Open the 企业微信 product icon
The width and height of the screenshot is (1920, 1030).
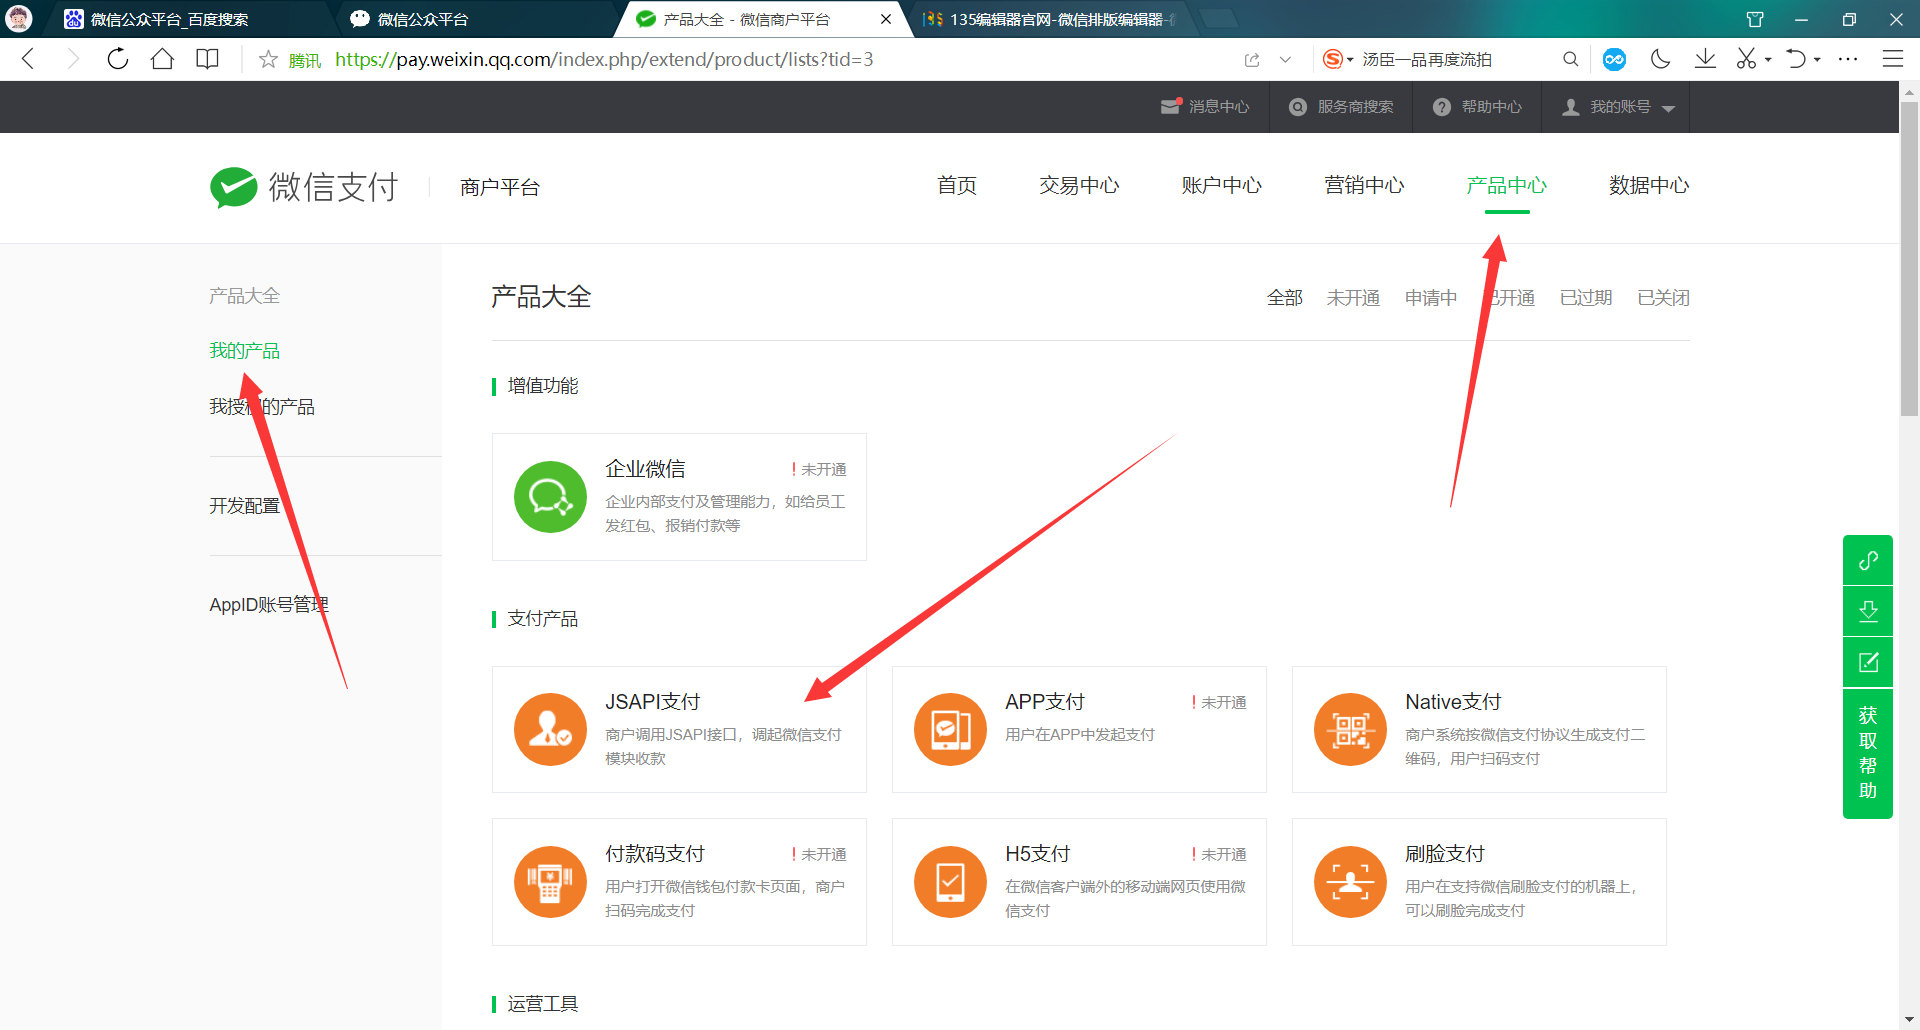pyautogui.click(x=550, y=497)
